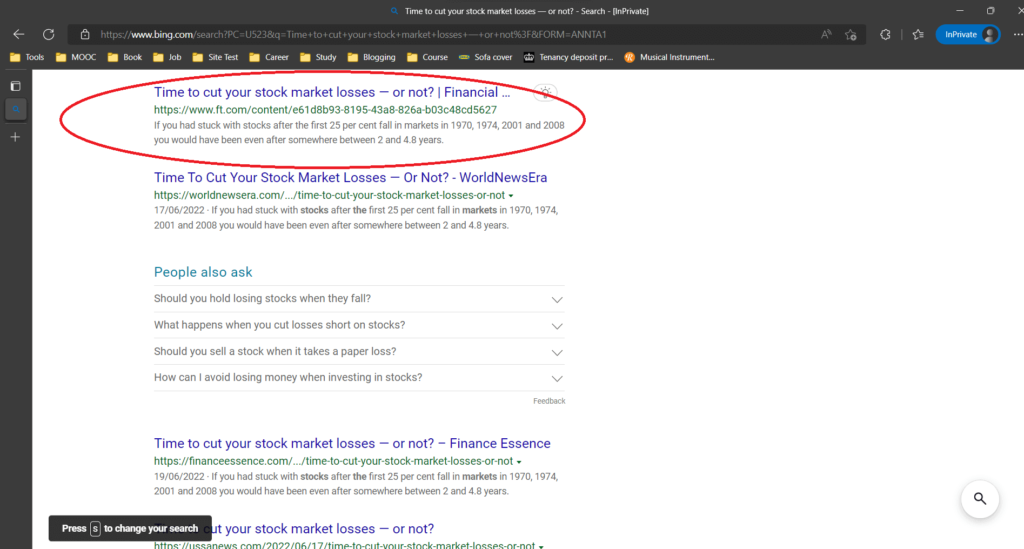1024x549 pixels.
Task: Expand 'What happens when you cut losses' question
Action: click(x=359, y=325)
